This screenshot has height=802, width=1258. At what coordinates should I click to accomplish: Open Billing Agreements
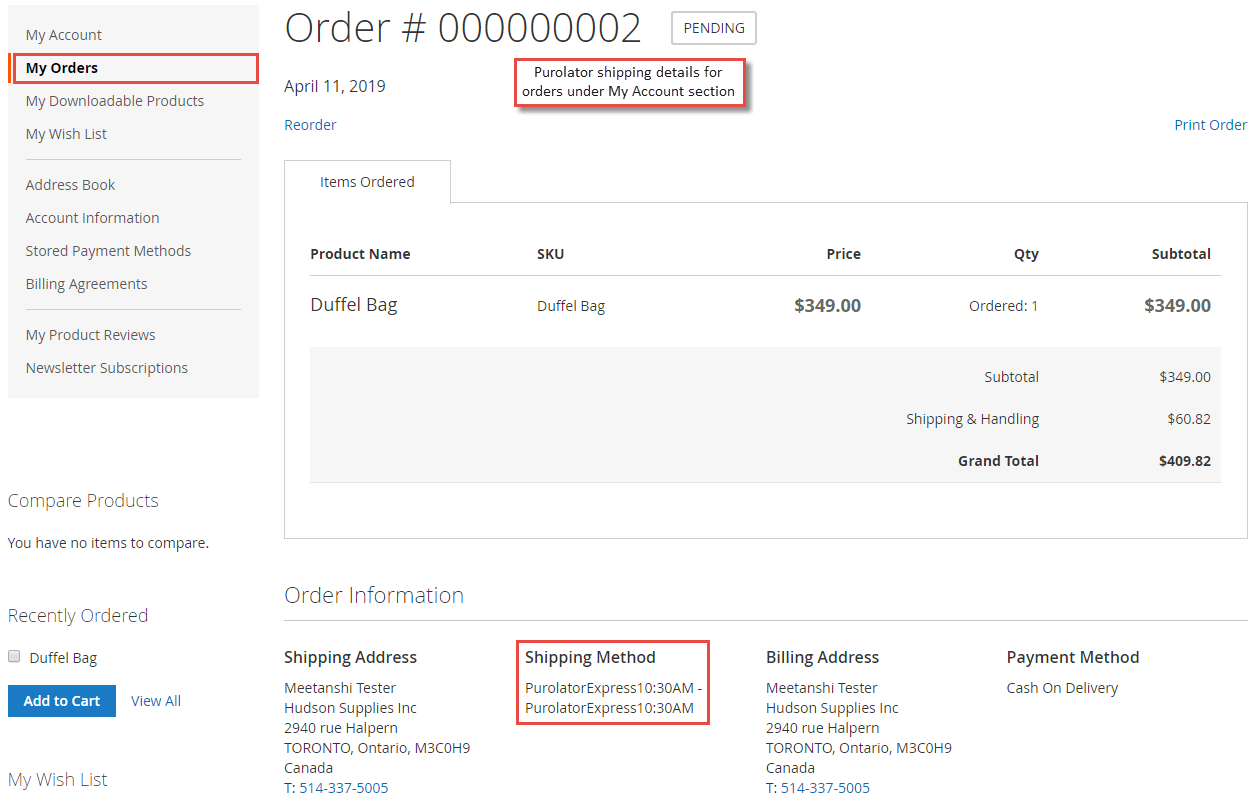(x=86, y=284)
